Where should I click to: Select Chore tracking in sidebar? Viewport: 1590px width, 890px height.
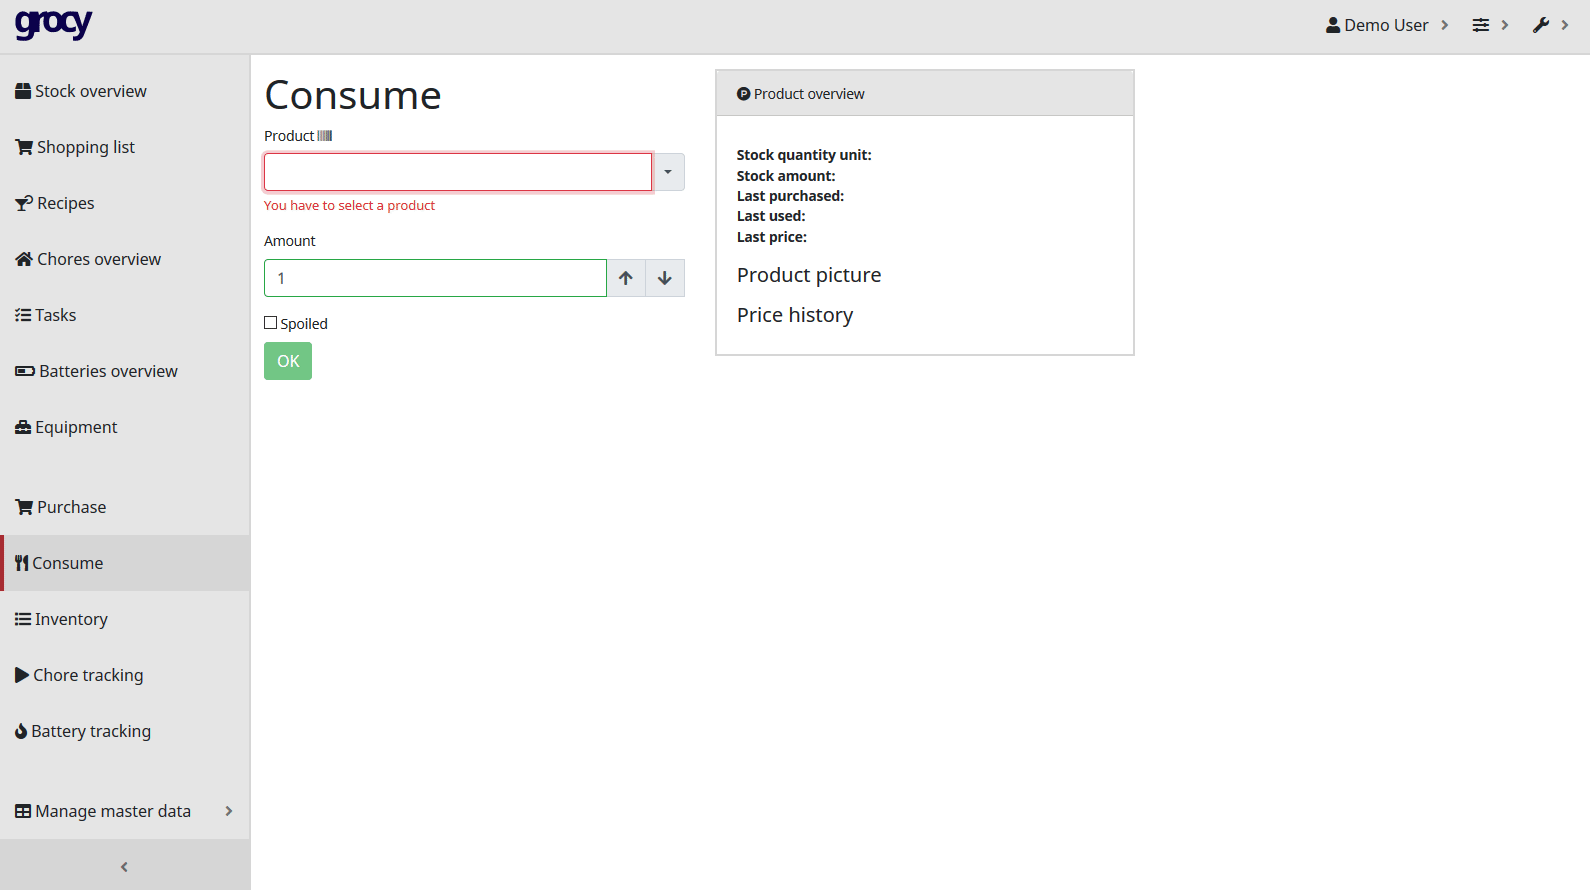click(88, 675)
